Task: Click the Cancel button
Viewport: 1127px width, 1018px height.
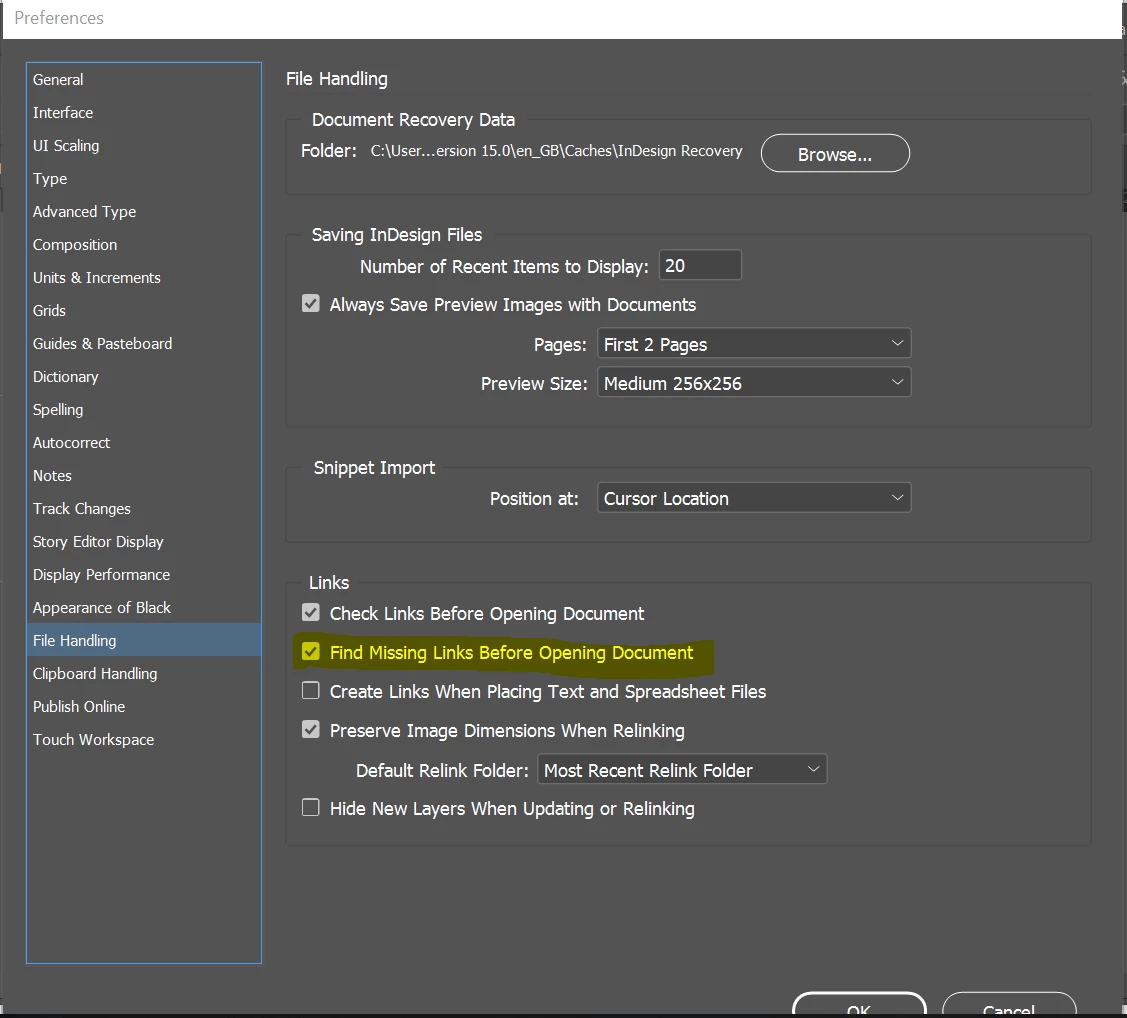Action: (1009, 1006)
